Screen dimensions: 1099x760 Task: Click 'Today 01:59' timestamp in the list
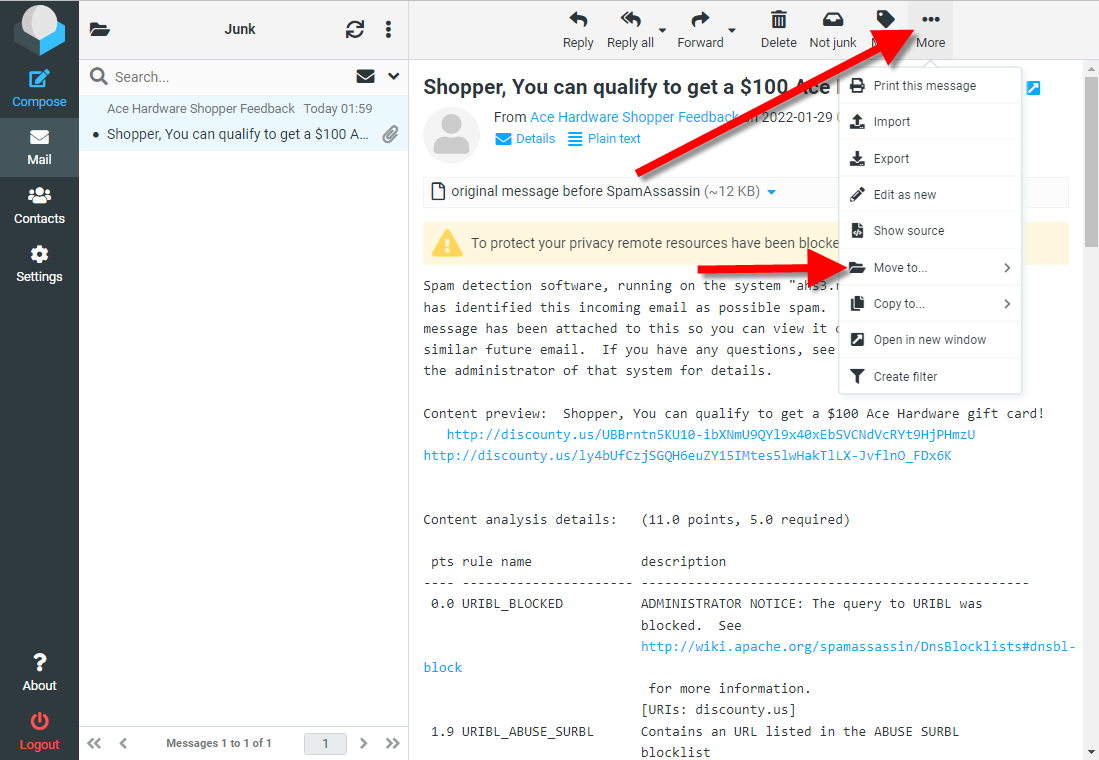click(338, 109)
